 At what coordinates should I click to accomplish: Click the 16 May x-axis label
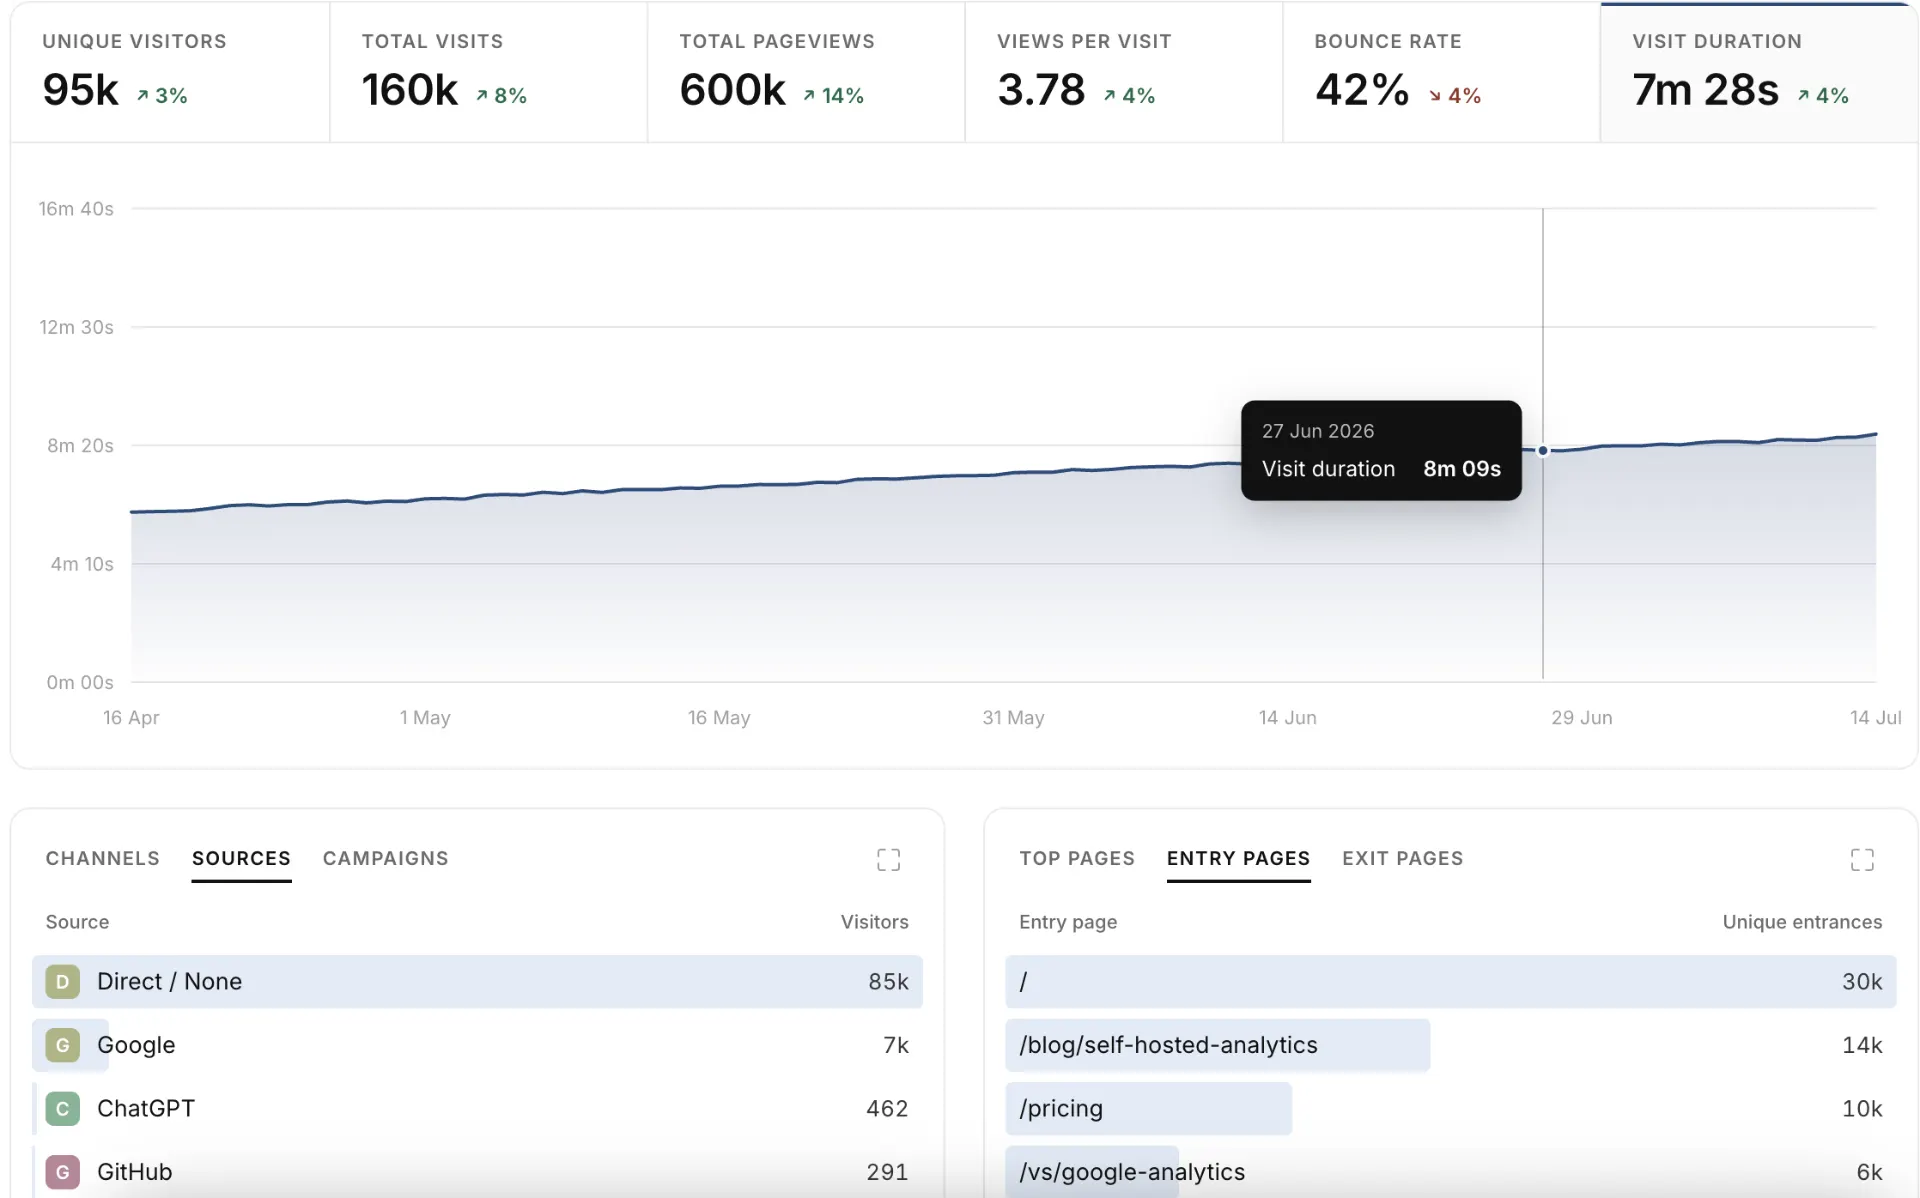pyautogui.click(x=719, y=717)
